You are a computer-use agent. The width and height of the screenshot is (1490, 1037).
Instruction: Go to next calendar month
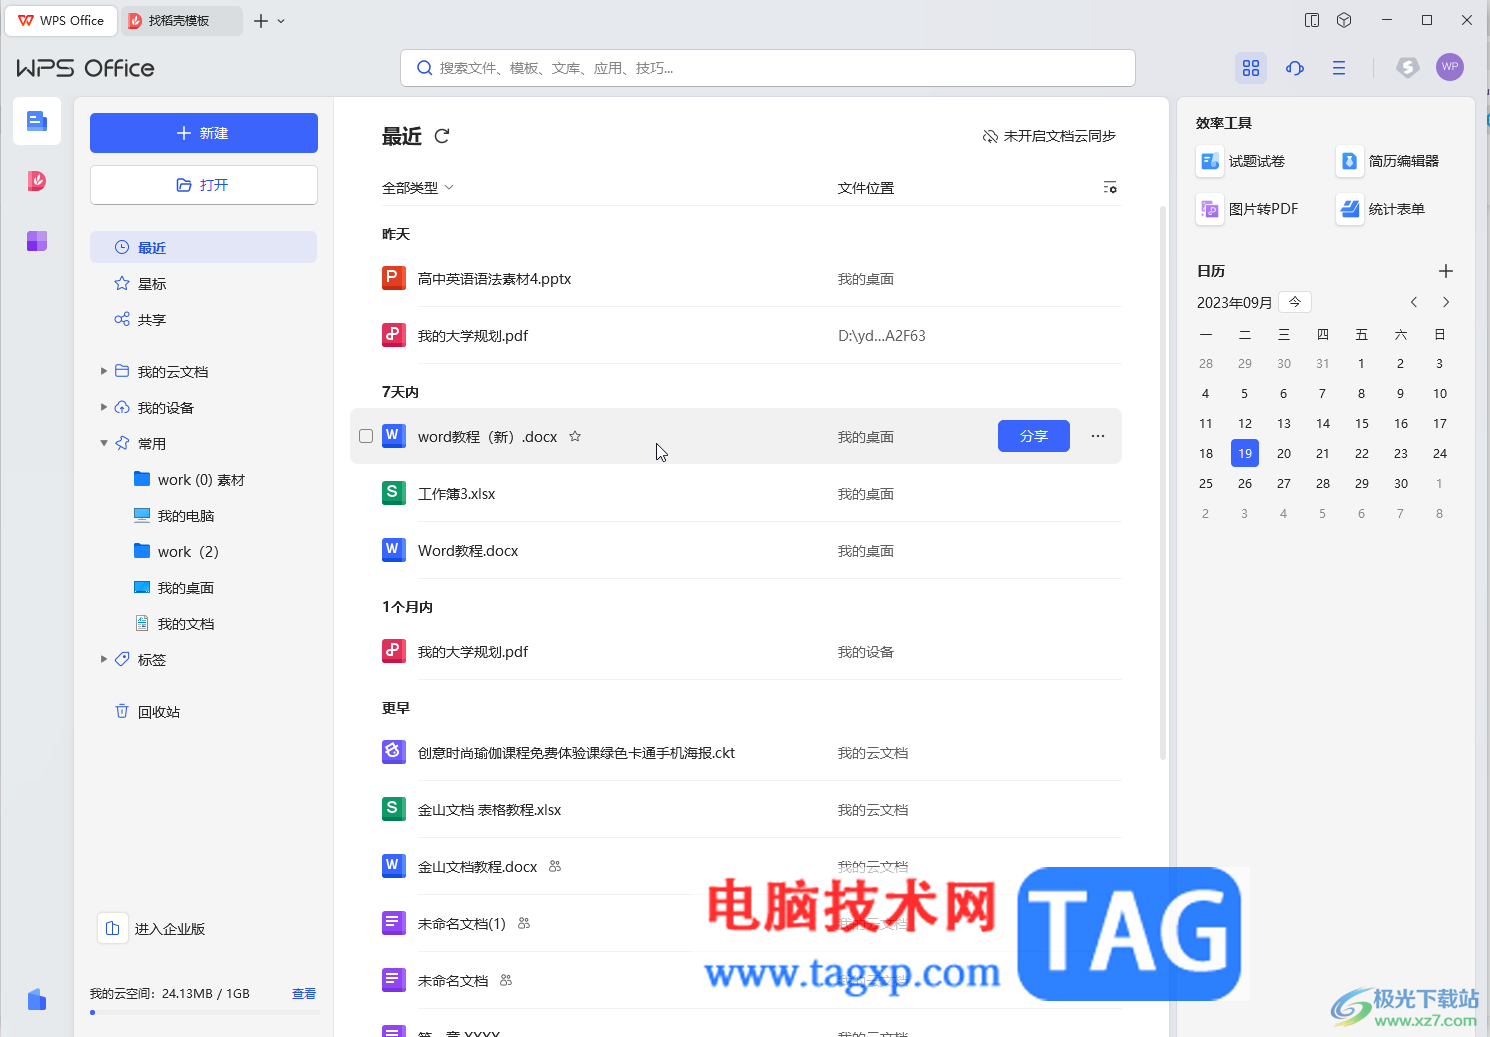click(x=1446, y=302)
